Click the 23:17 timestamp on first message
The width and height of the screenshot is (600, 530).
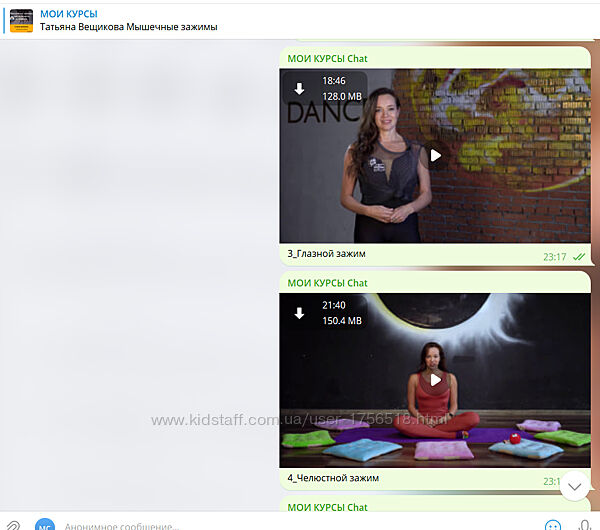point(554,257)
